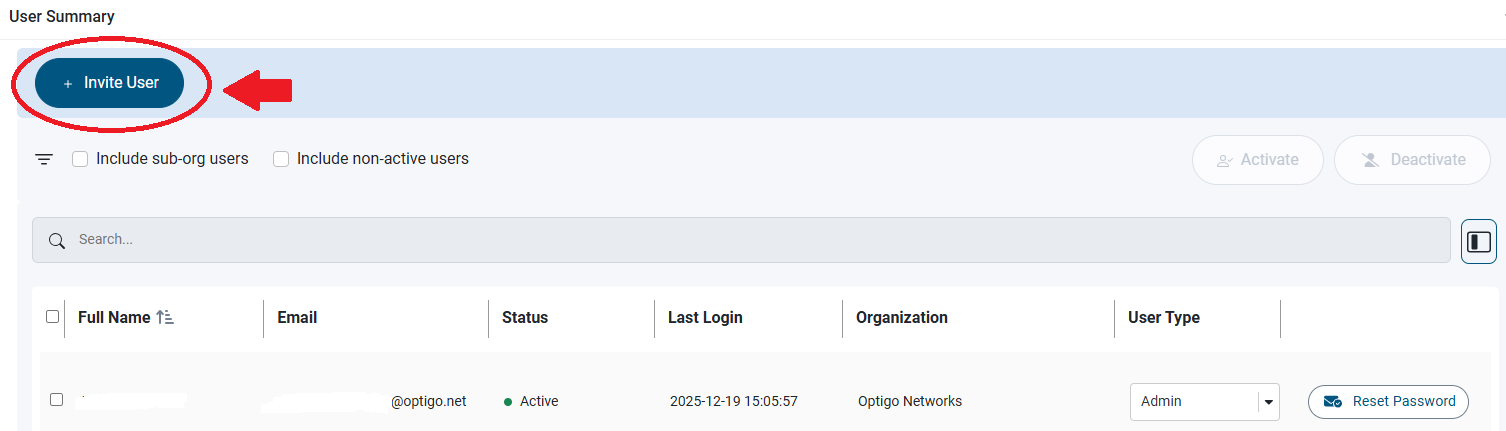Viewport: 1506px width, 431px height.
Task: Click last login 2025-12-19 15:05:57
Action: point(734,402)
